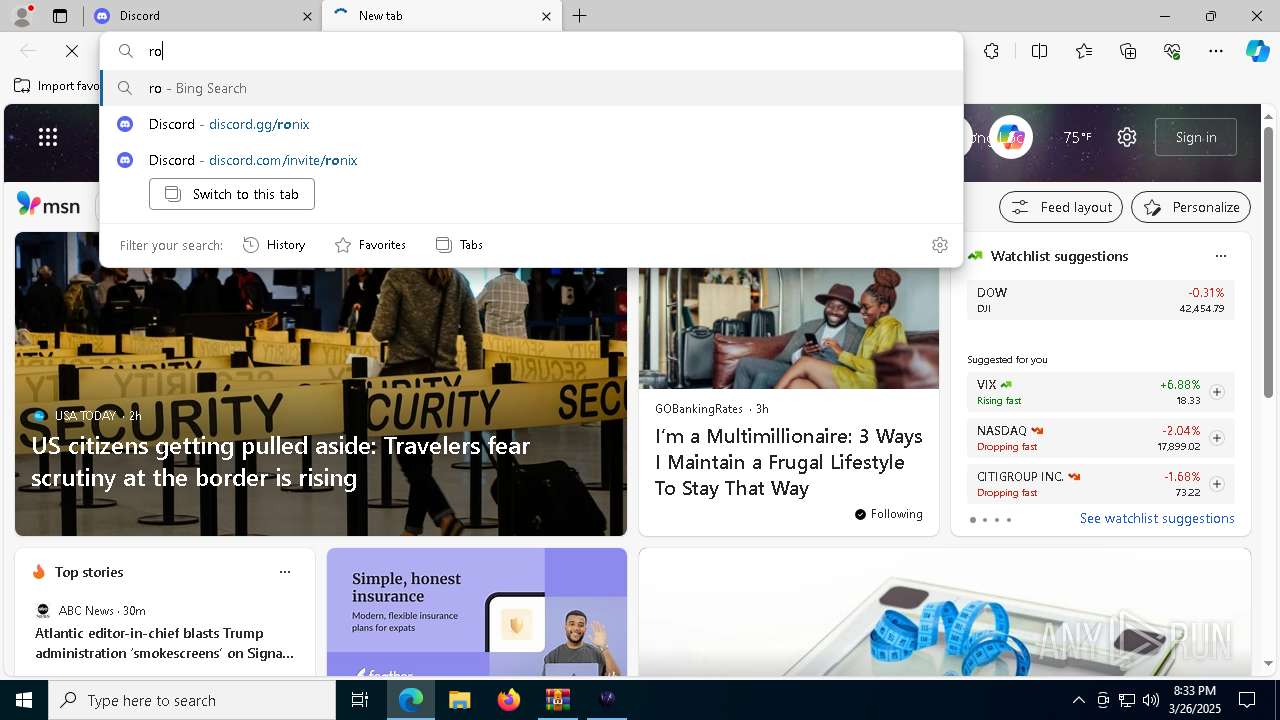Open address bar search settings gear
This screenshot has height=720, width=1280.
coord(940,245)
